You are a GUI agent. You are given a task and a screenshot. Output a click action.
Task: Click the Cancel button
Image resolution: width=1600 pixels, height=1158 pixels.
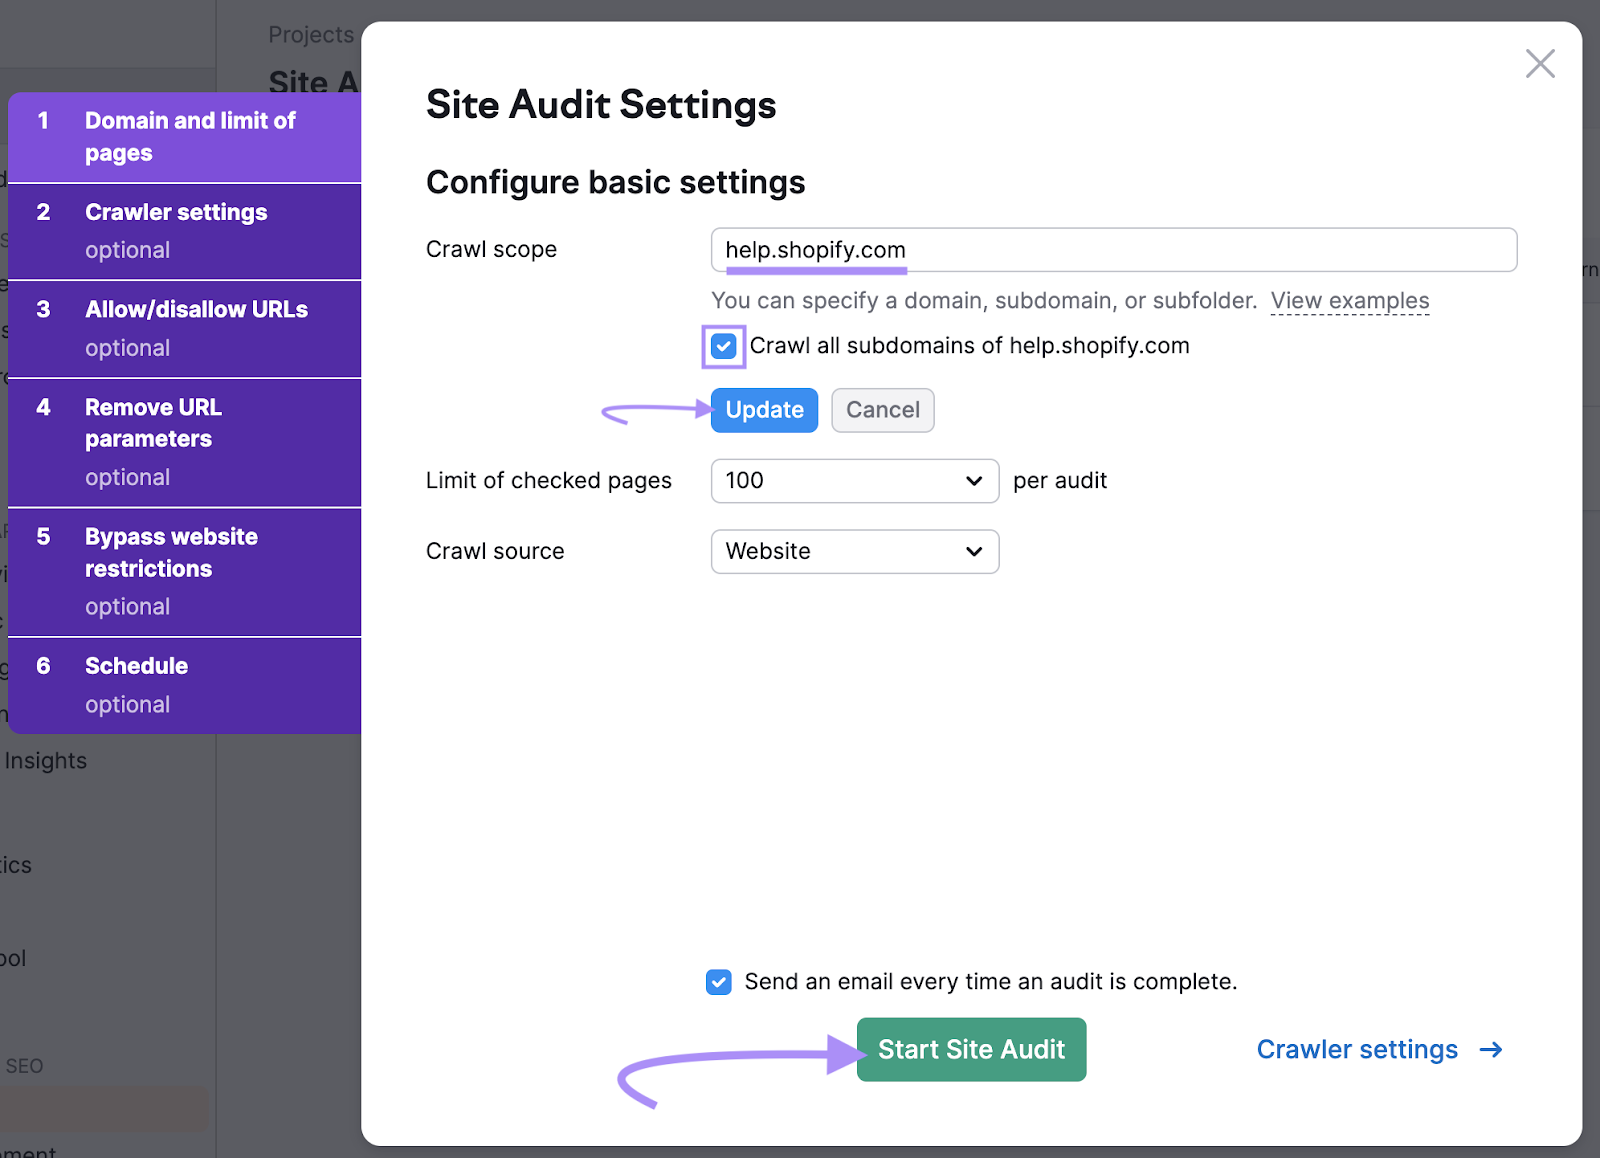tap(882, 410)
